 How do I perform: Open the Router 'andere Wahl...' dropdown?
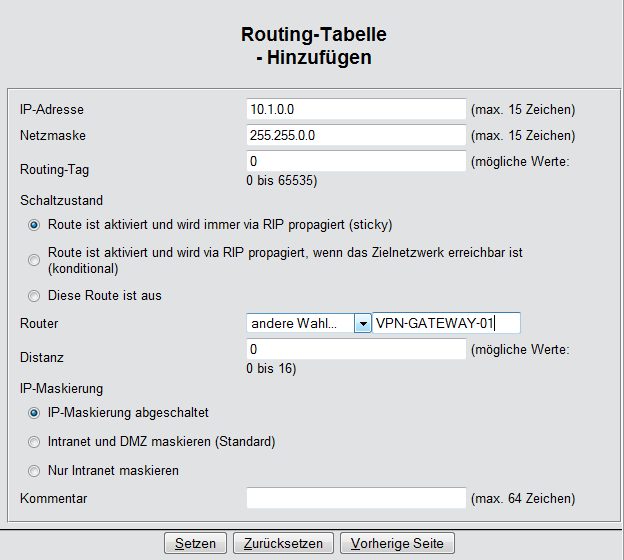point(299,323)
